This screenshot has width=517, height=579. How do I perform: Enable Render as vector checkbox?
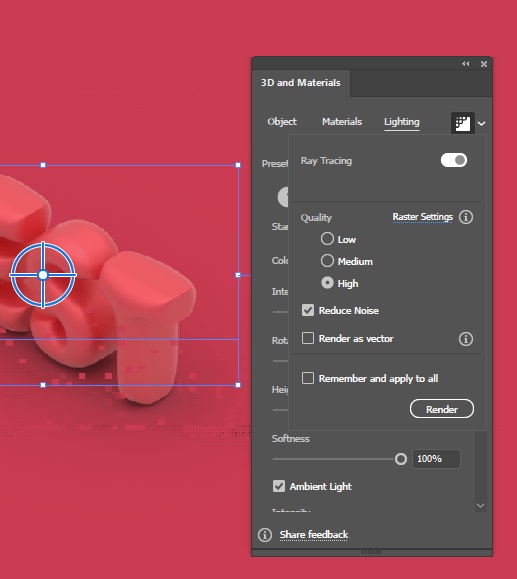tap(308, 338)
